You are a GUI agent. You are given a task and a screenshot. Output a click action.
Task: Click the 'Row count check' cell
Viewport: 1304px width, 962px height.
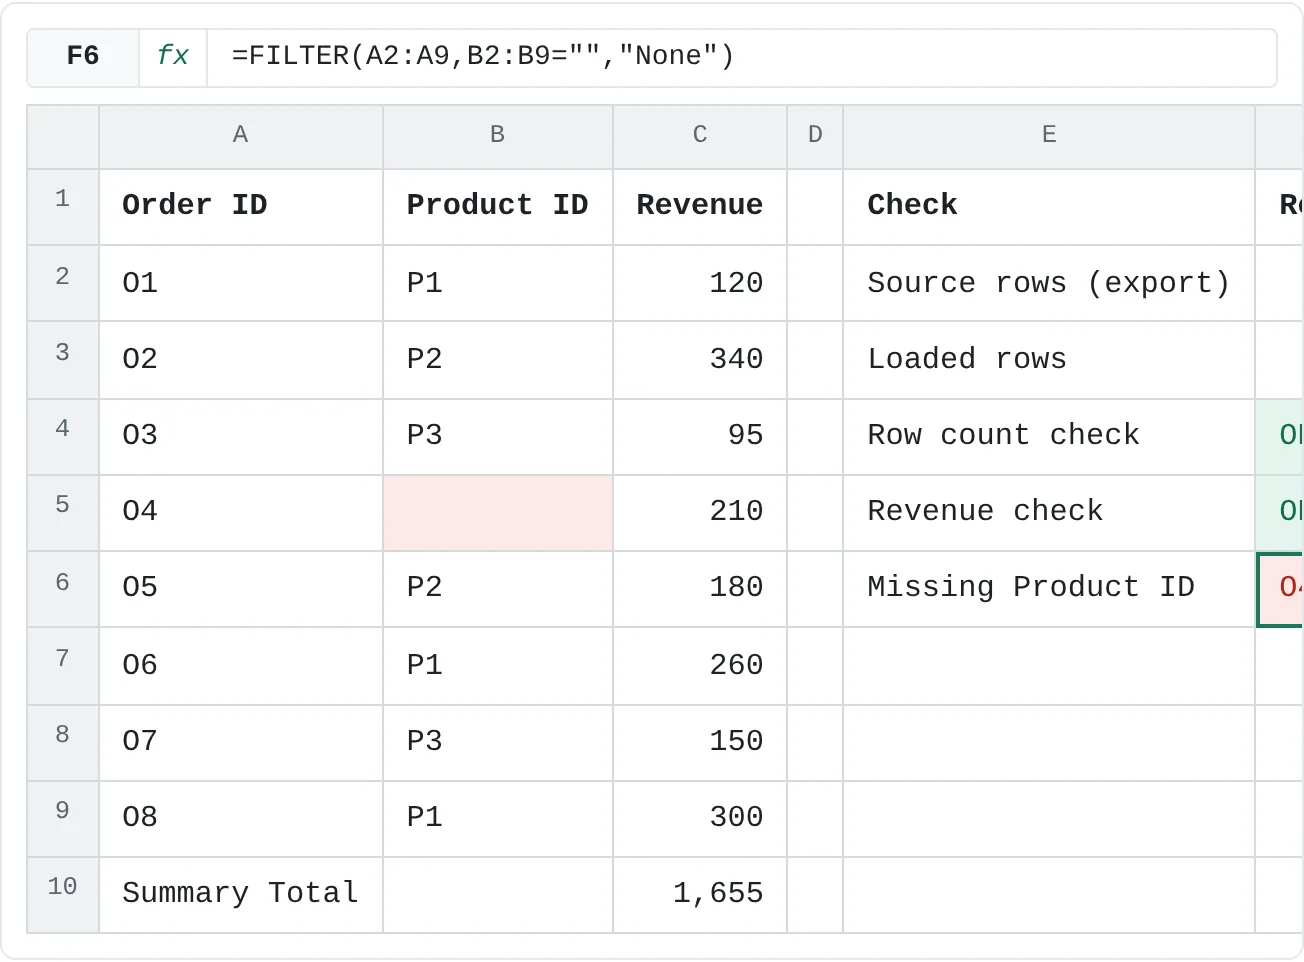coord(1049,437)
